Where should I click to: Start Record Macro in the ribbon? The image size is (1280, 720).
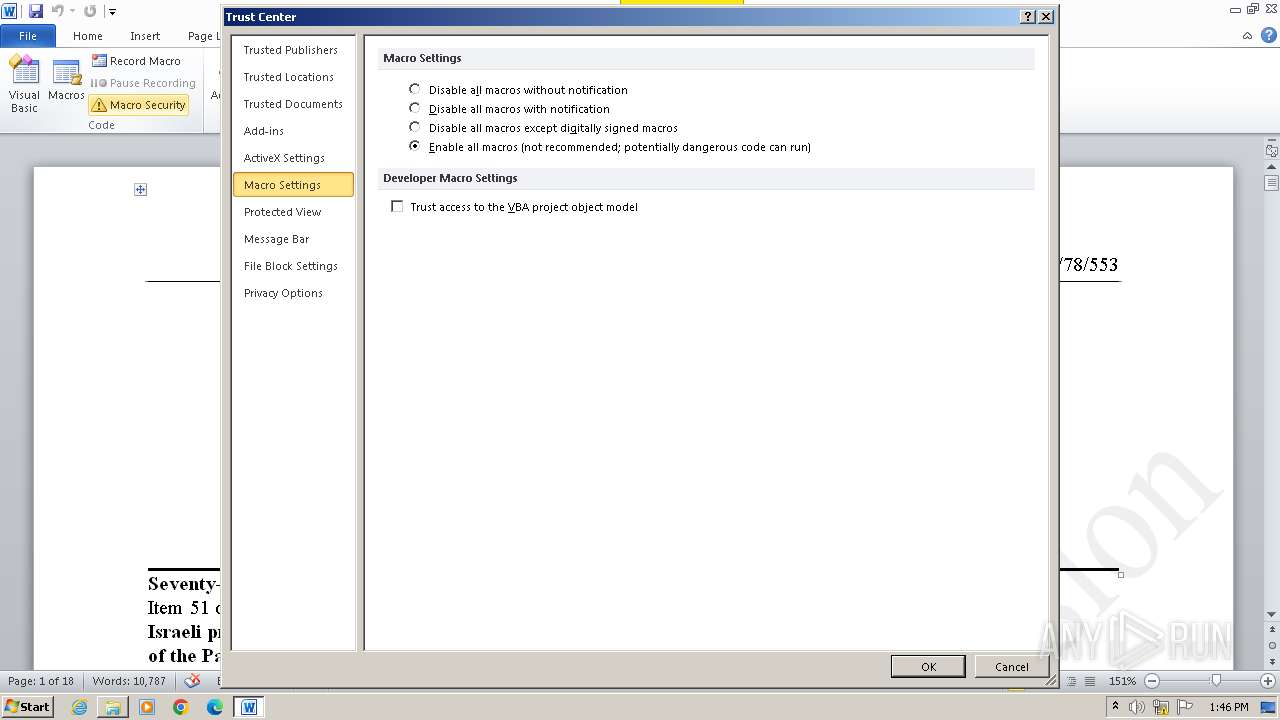click(x=137, y=61)
